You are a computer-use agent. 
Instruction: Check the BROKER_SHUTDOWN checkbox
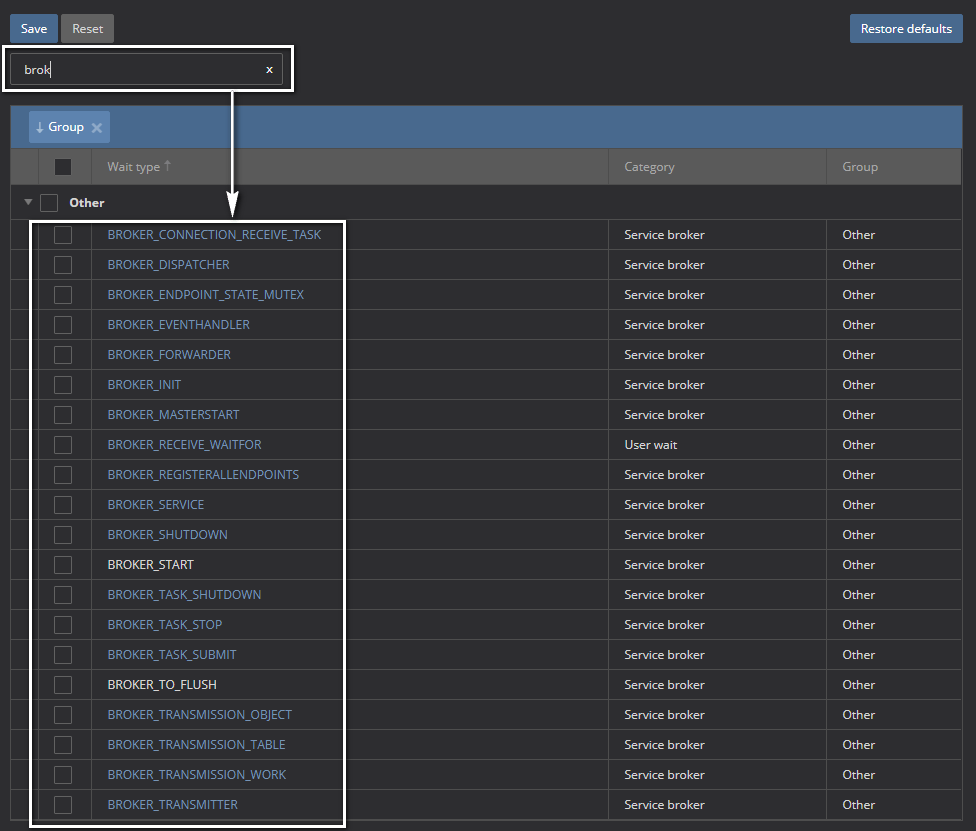coord(63,535)
